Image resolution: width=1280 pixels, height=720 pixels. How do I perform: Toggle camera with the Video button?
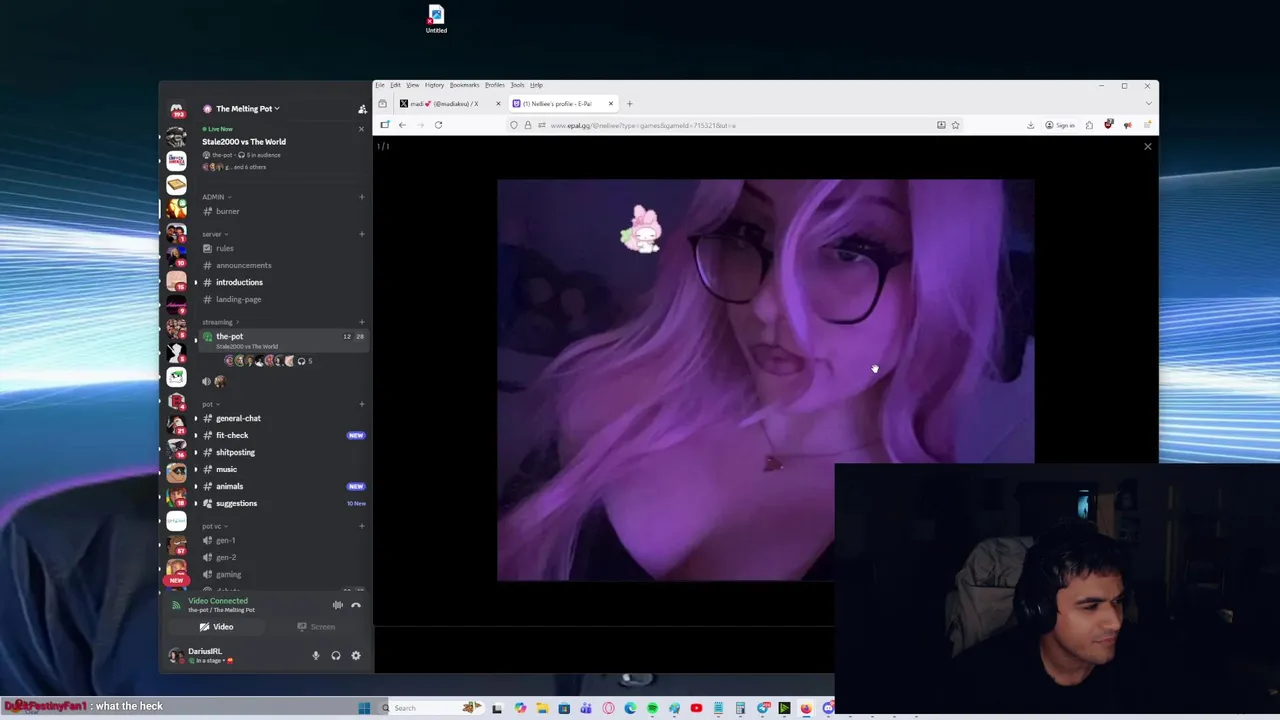click(x=216, y=627)
